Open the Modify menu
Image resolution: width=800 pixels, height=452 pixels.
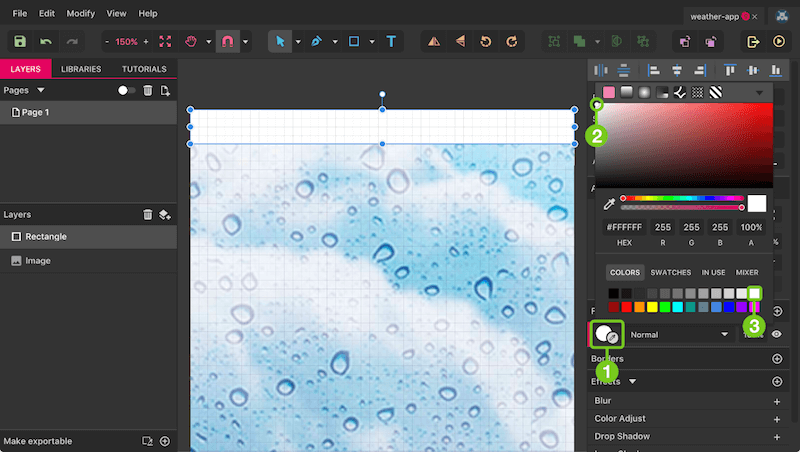pyautogui.click(x=81, y=13)
